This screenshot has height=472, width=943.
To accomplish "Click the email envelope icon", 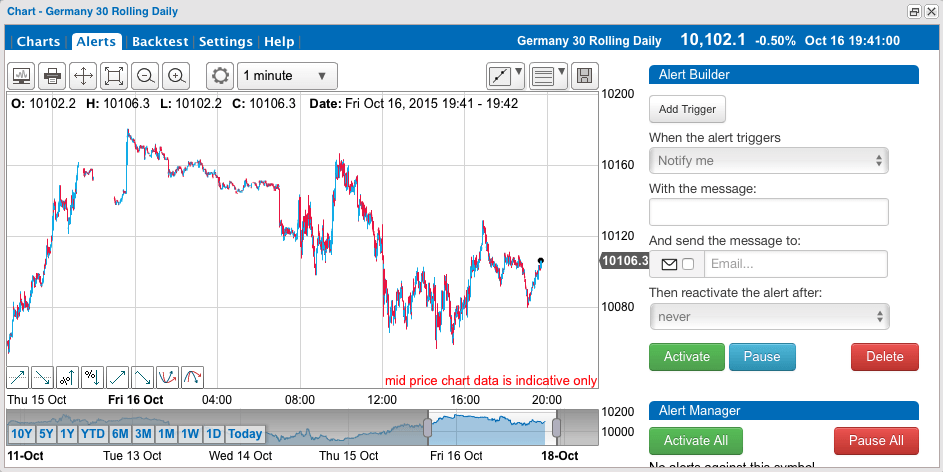I will point(669,265).
